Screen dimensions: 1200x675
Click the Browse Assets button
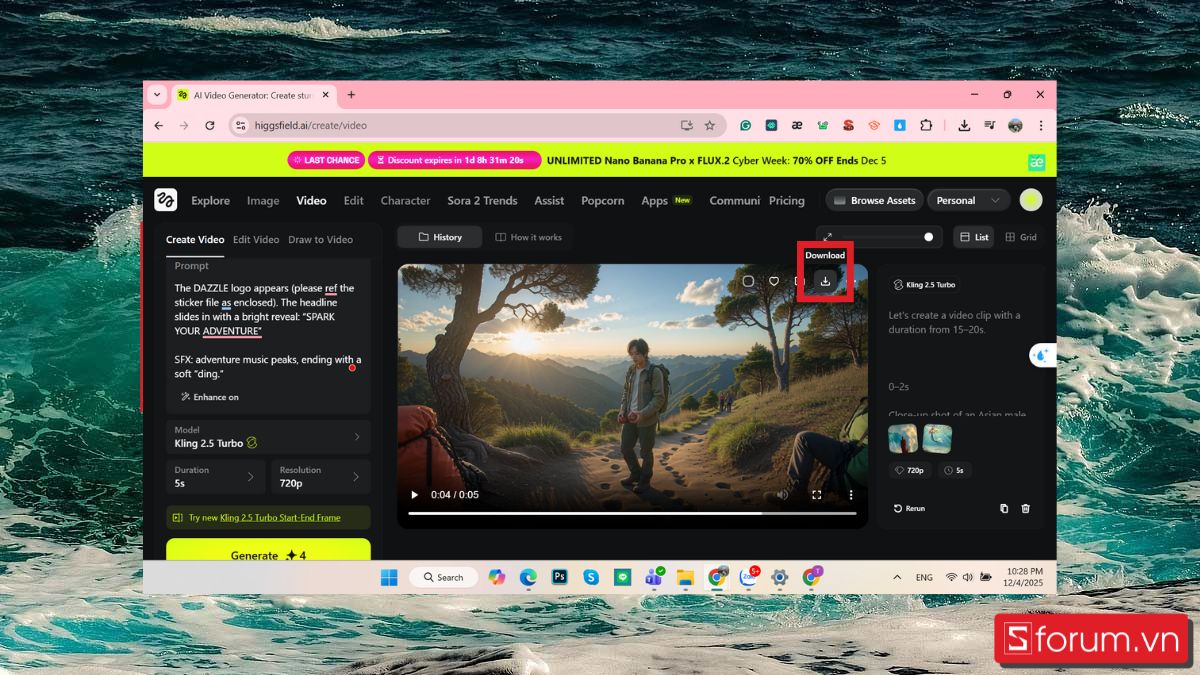874,200
